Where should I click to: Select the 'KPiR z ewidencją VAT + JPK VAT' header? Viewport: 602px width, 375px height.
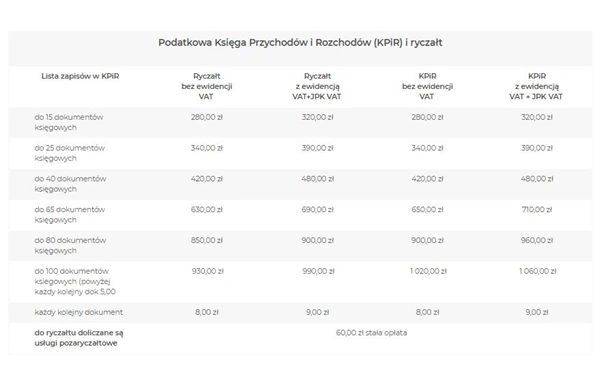coord(536,86)
